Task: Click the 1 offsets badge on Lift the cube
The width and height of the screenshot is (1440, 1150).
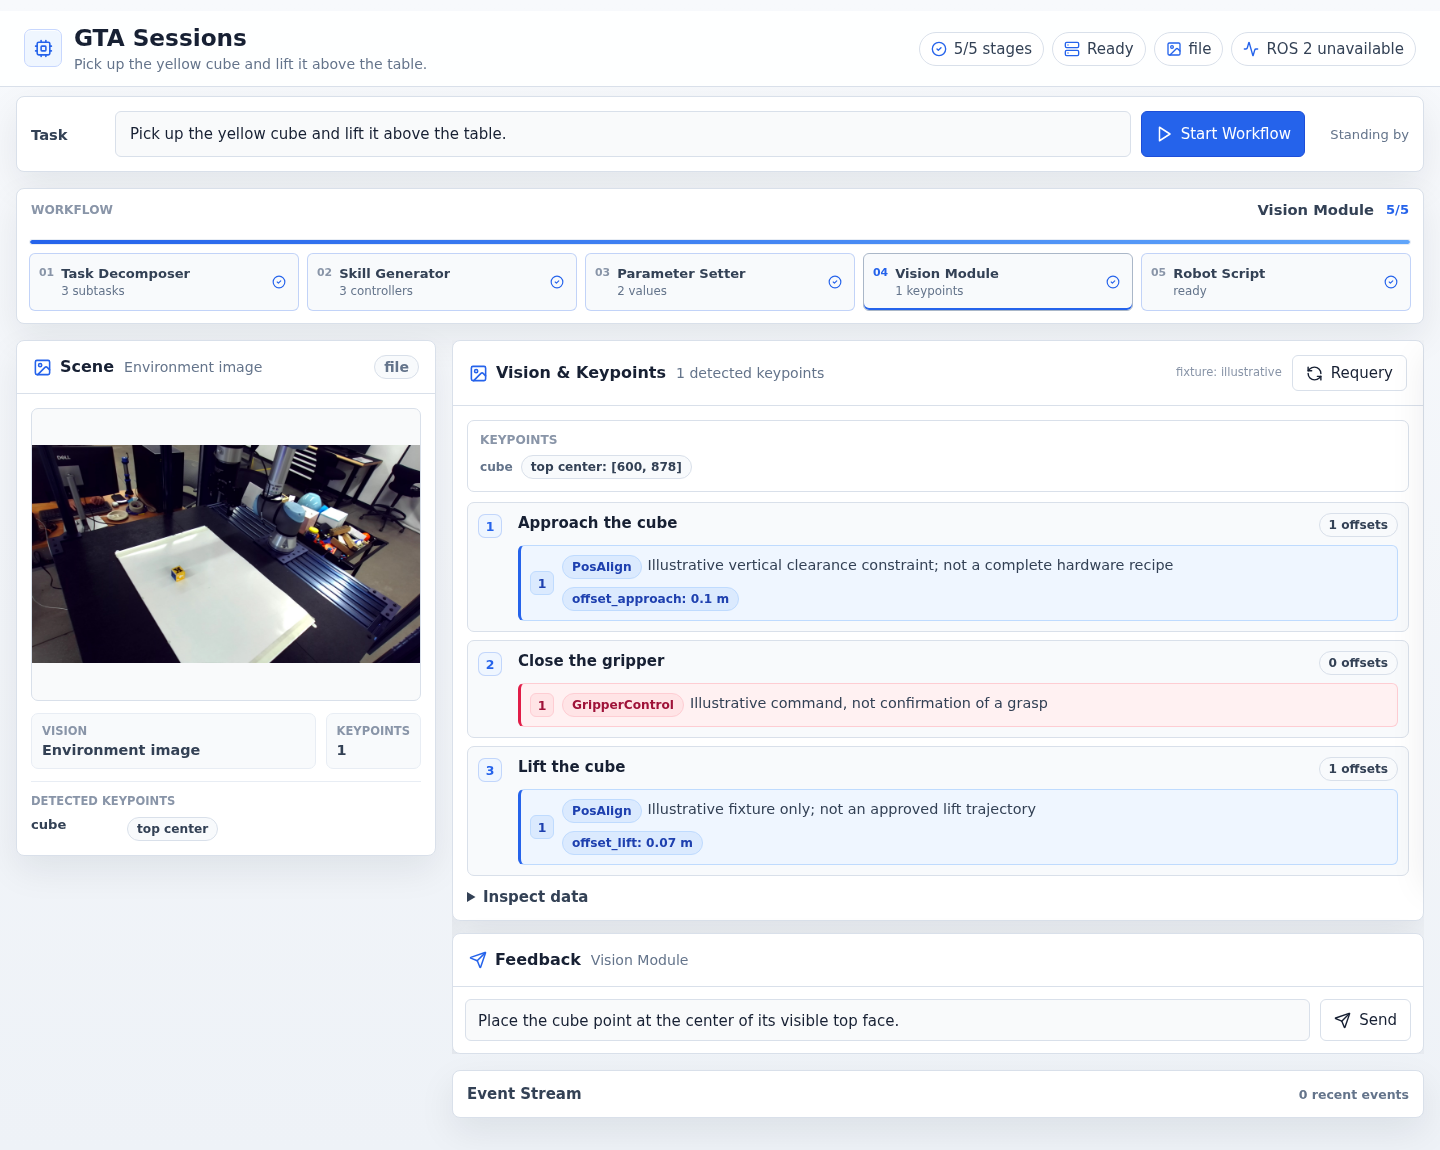Action: coord(1358,769)
